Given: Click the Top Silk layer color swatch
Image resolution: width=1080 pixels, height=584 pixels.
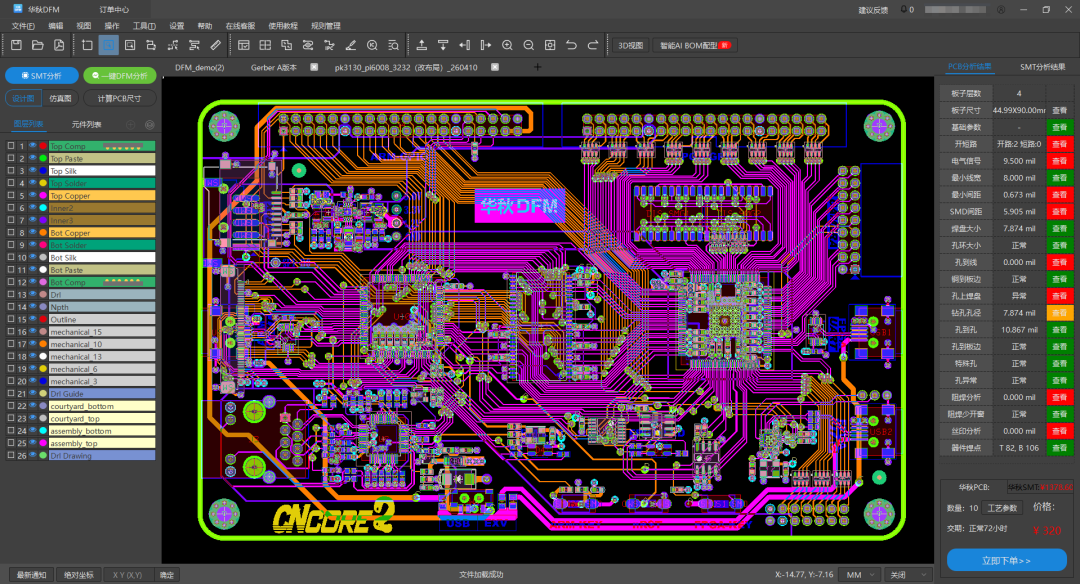Looking at the screenshot, I should [43, 171].
